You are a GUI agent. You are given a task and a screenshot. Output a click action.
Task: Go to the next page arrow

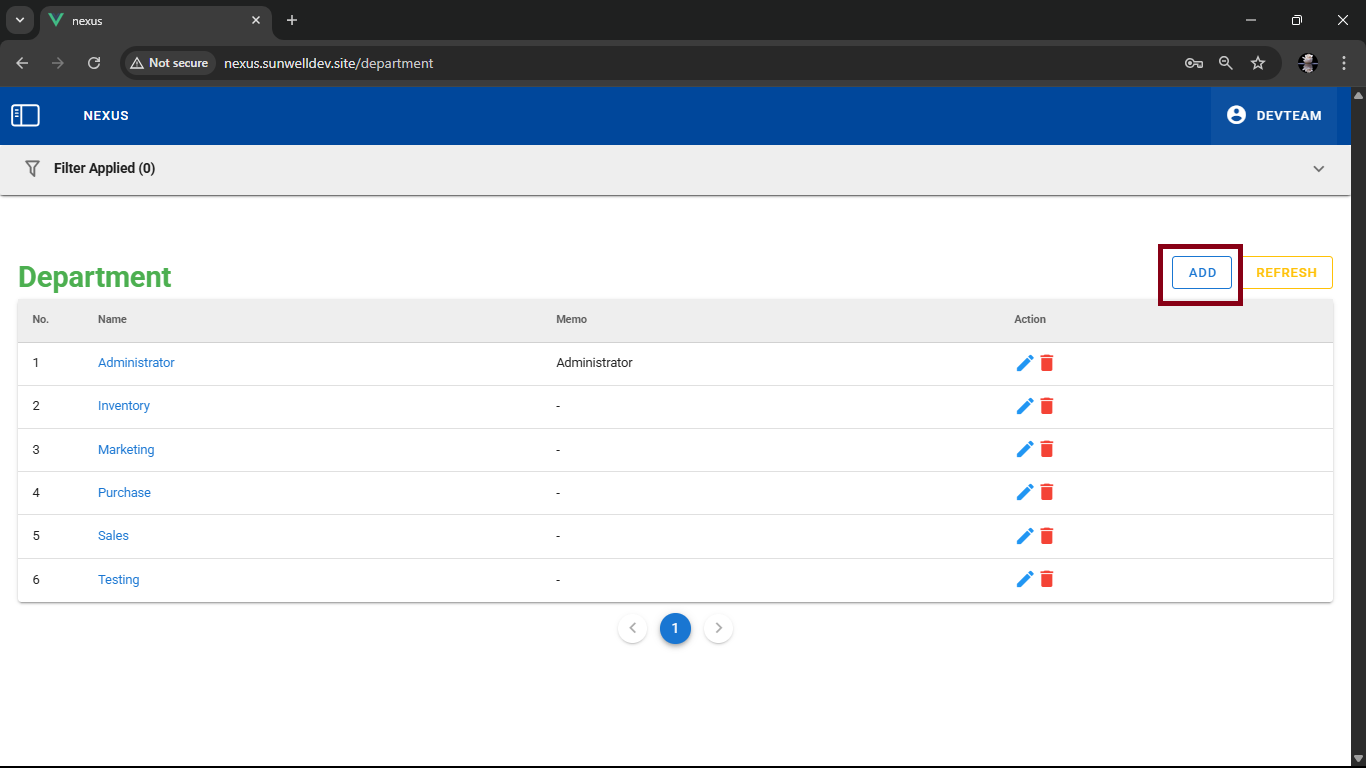[718, 628]
